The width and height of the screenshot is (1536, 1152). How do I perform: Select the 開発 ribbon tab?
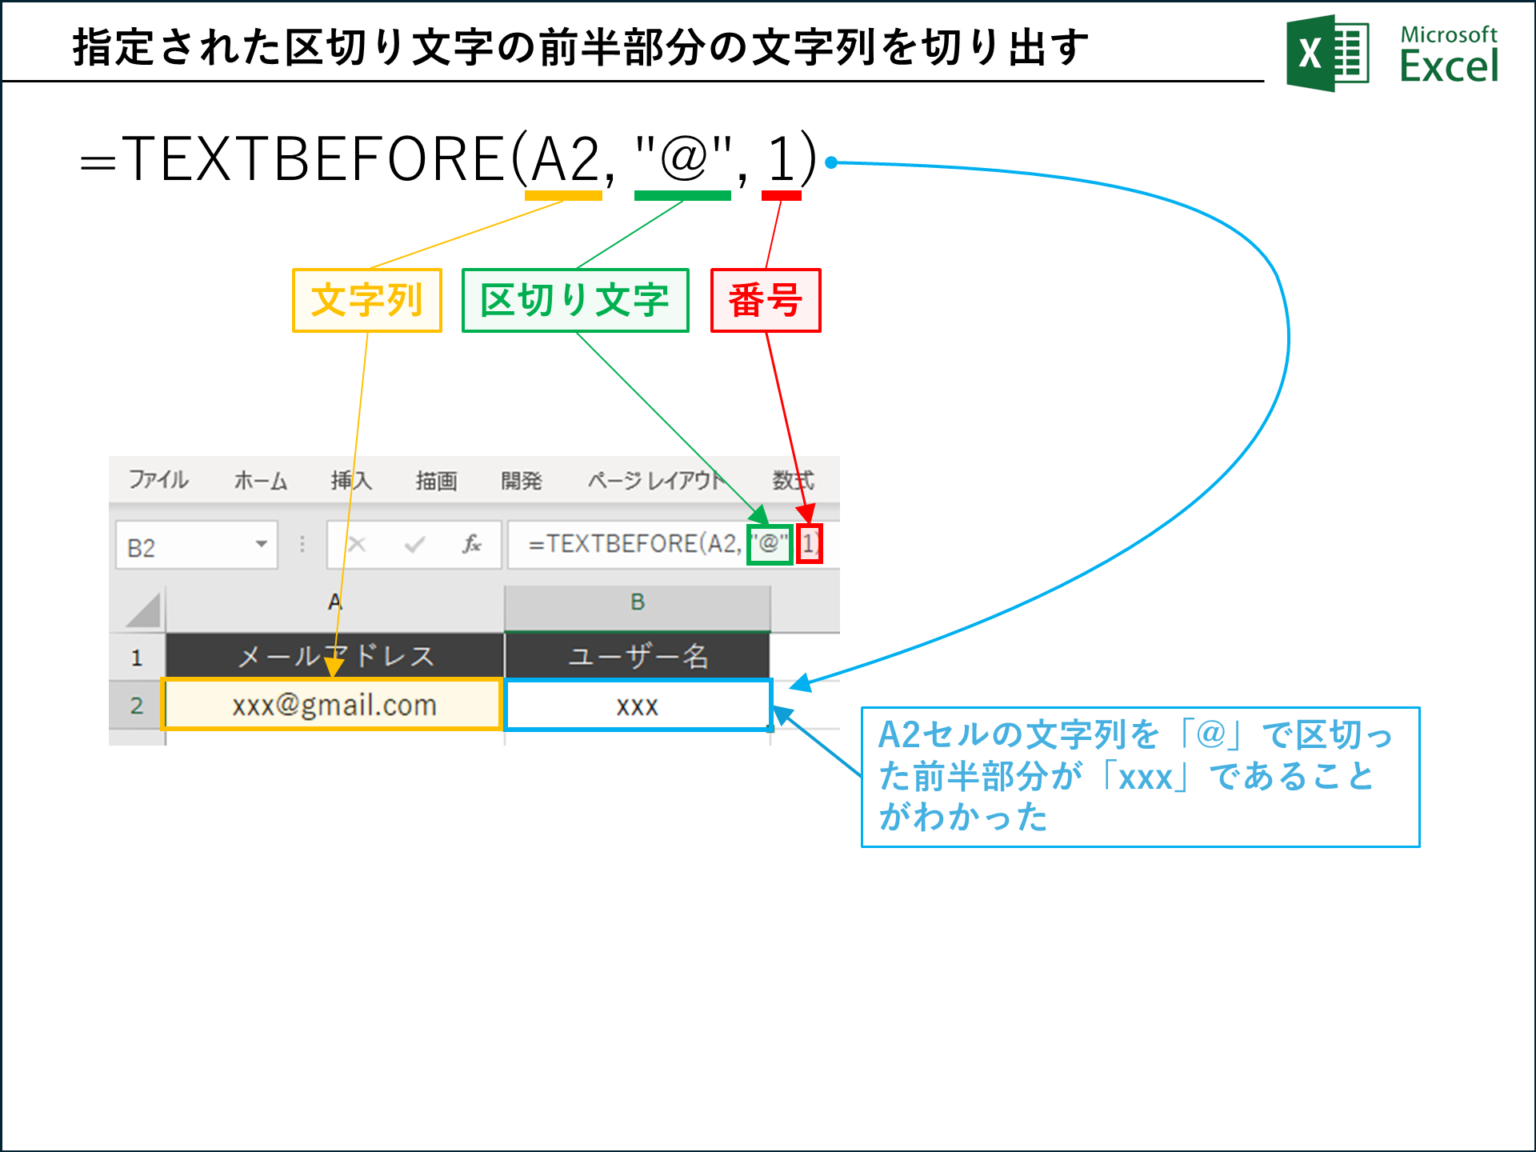(521, 481)
